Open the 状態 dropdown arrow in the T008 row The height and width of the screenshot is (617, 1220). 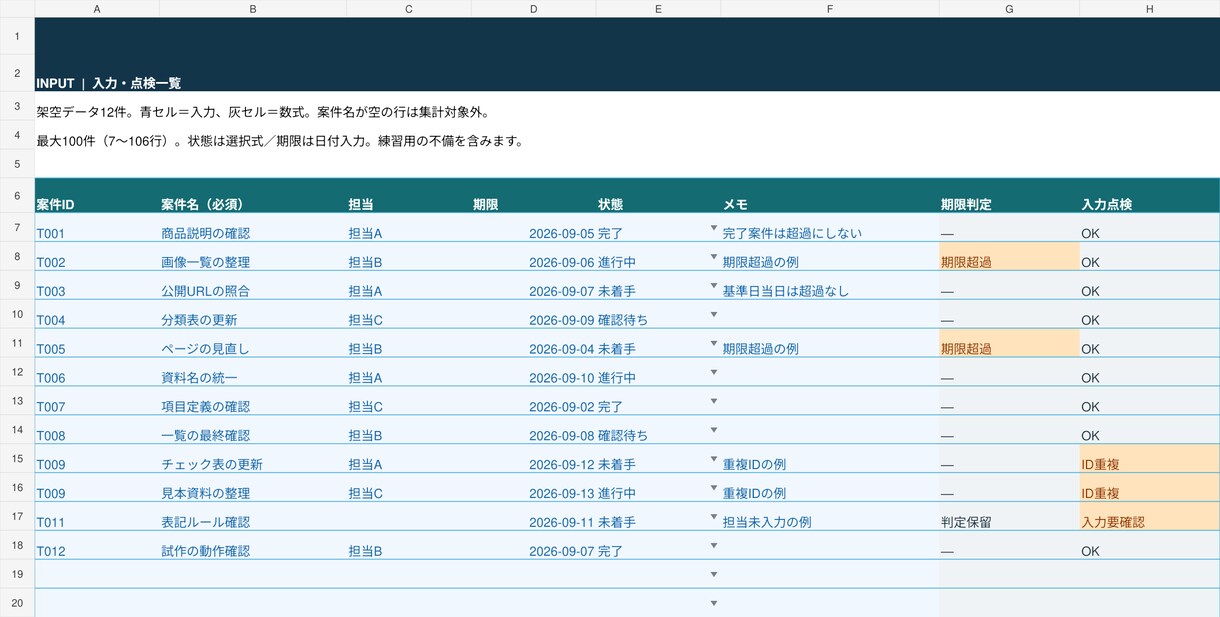tap(714, 431)
